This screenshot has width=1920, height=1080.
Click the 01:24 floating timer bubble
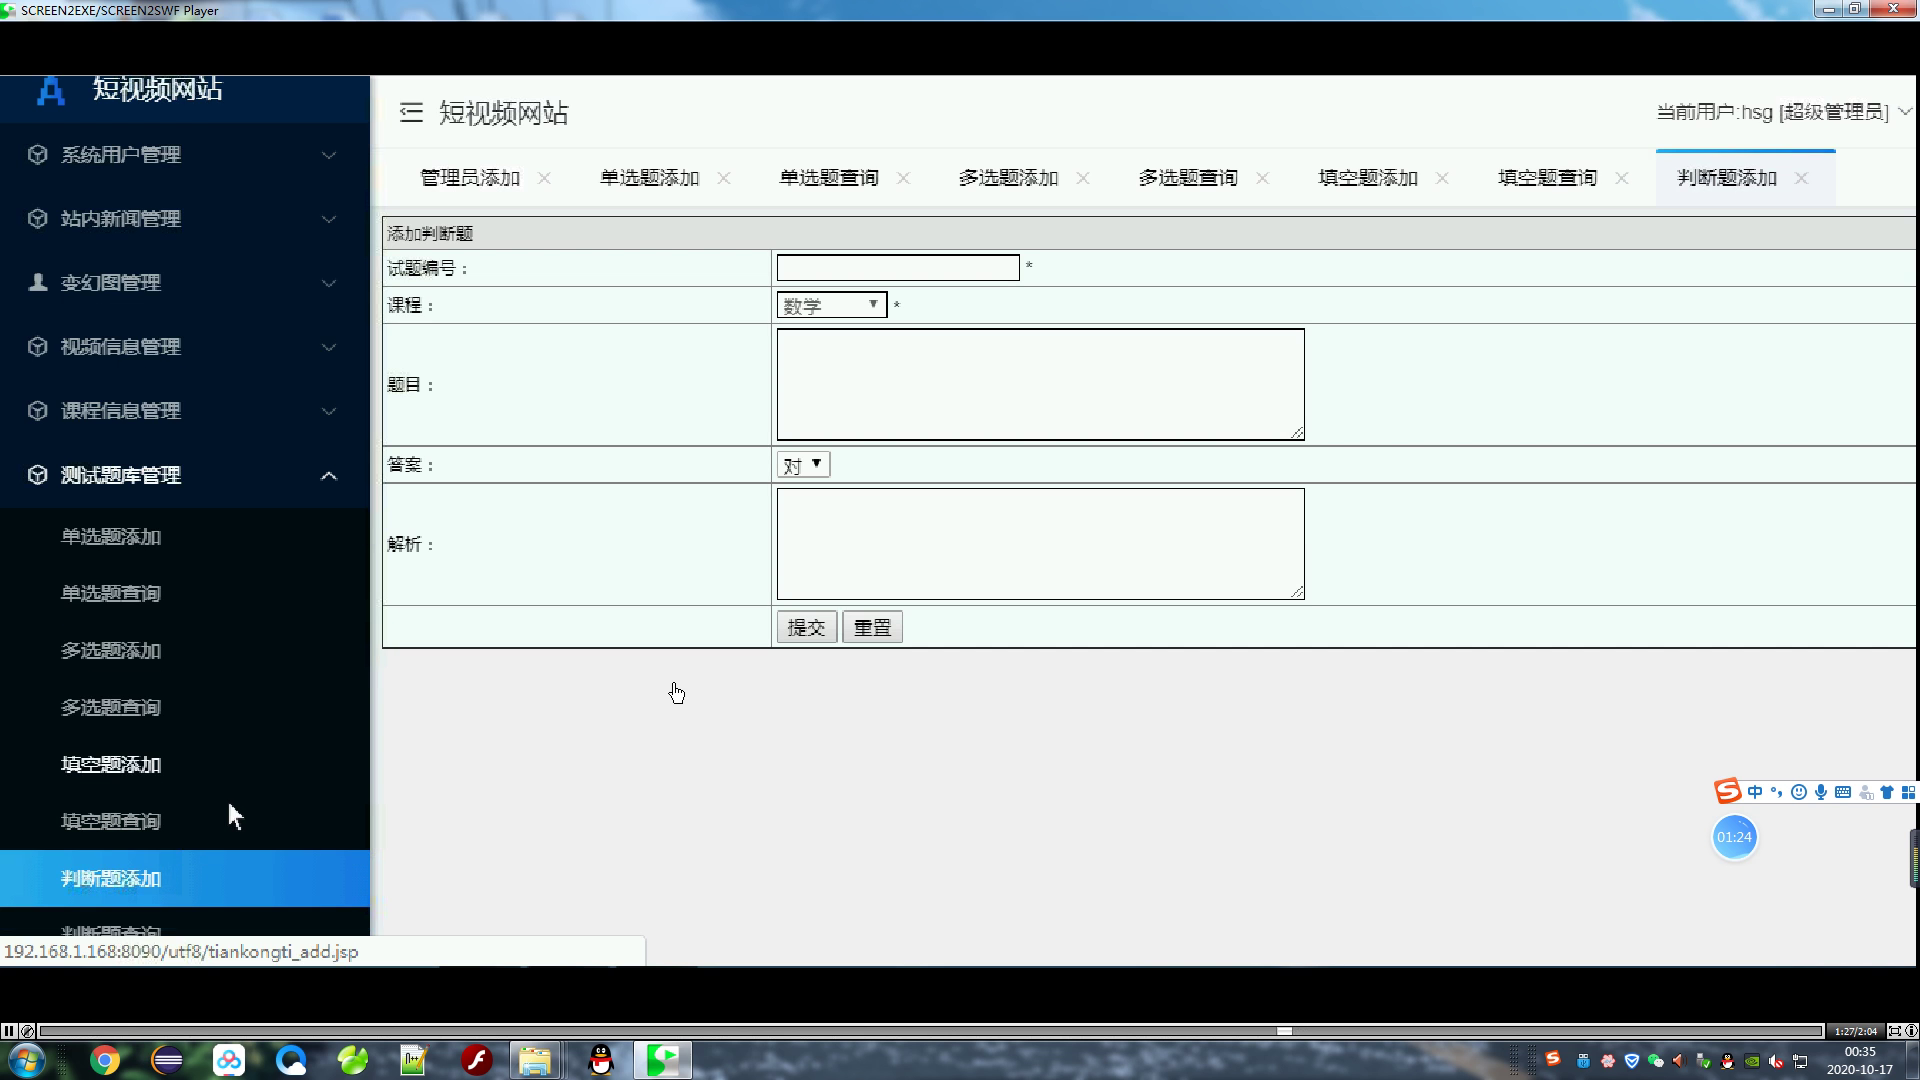pyautogui.click(x=1734, y=837)
